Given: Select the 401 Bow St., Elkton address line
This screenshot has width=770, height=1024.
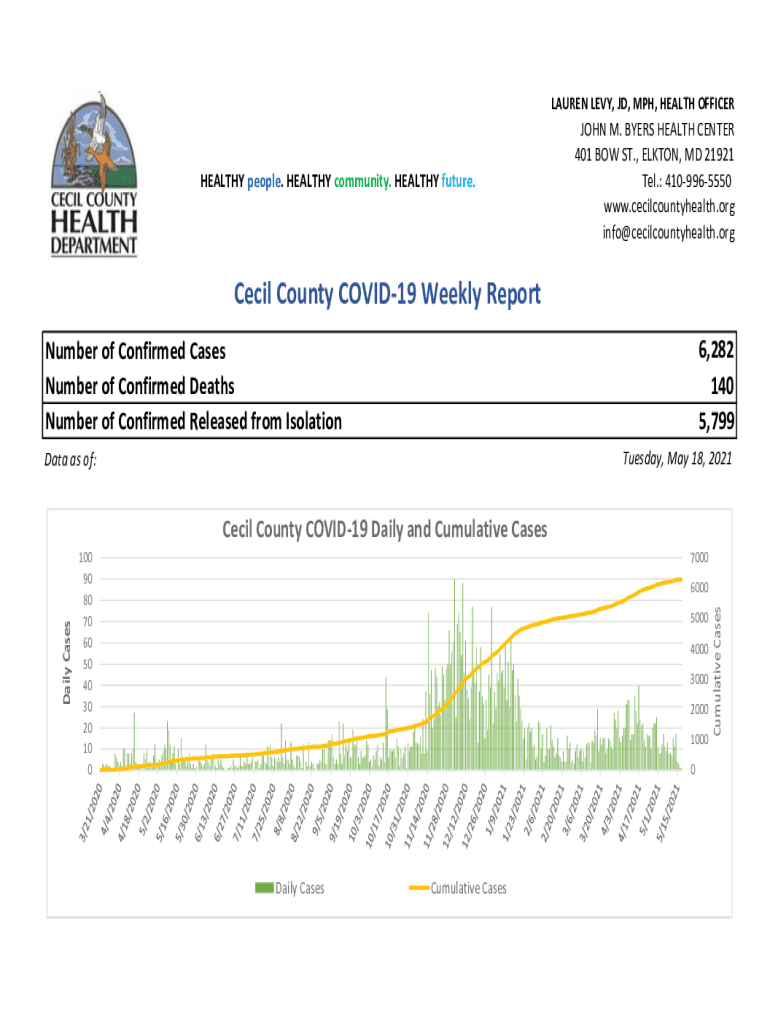Looking at the screenshot, I should click(x=654, y=155).
